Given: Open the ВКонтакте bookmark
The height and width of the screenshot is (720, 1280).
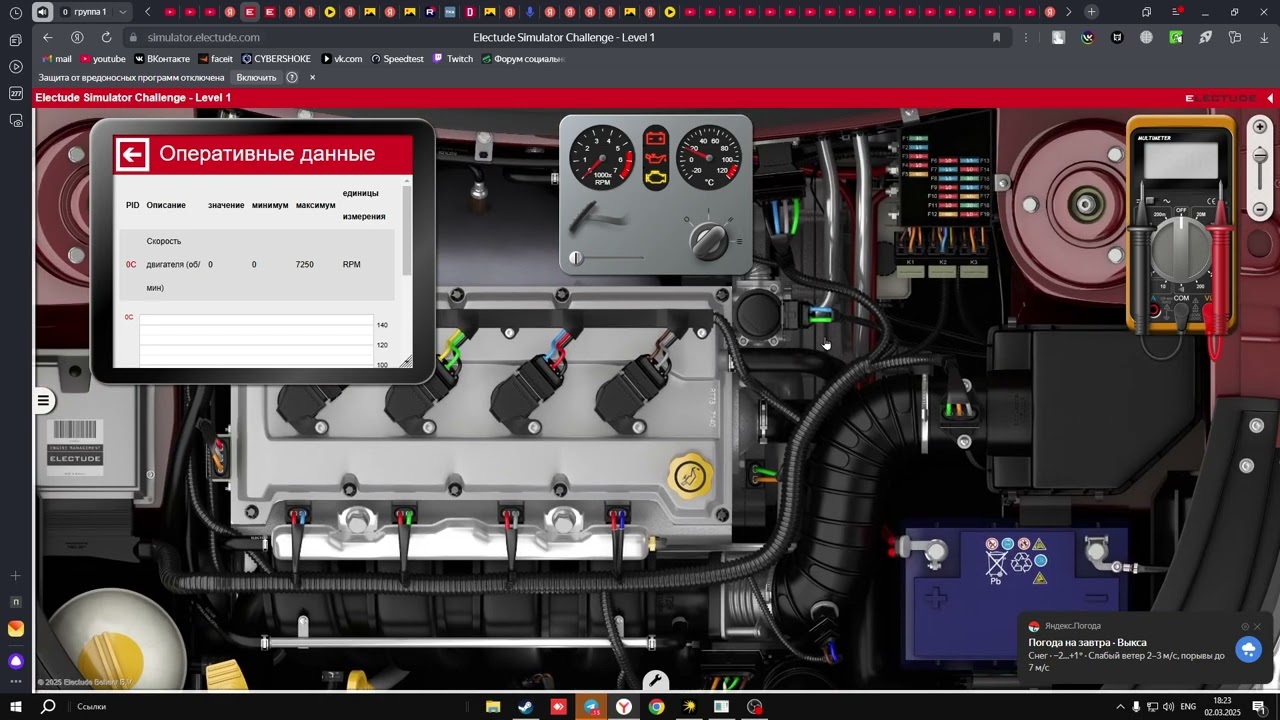Looking at the screenshot, I should [161, 59].
